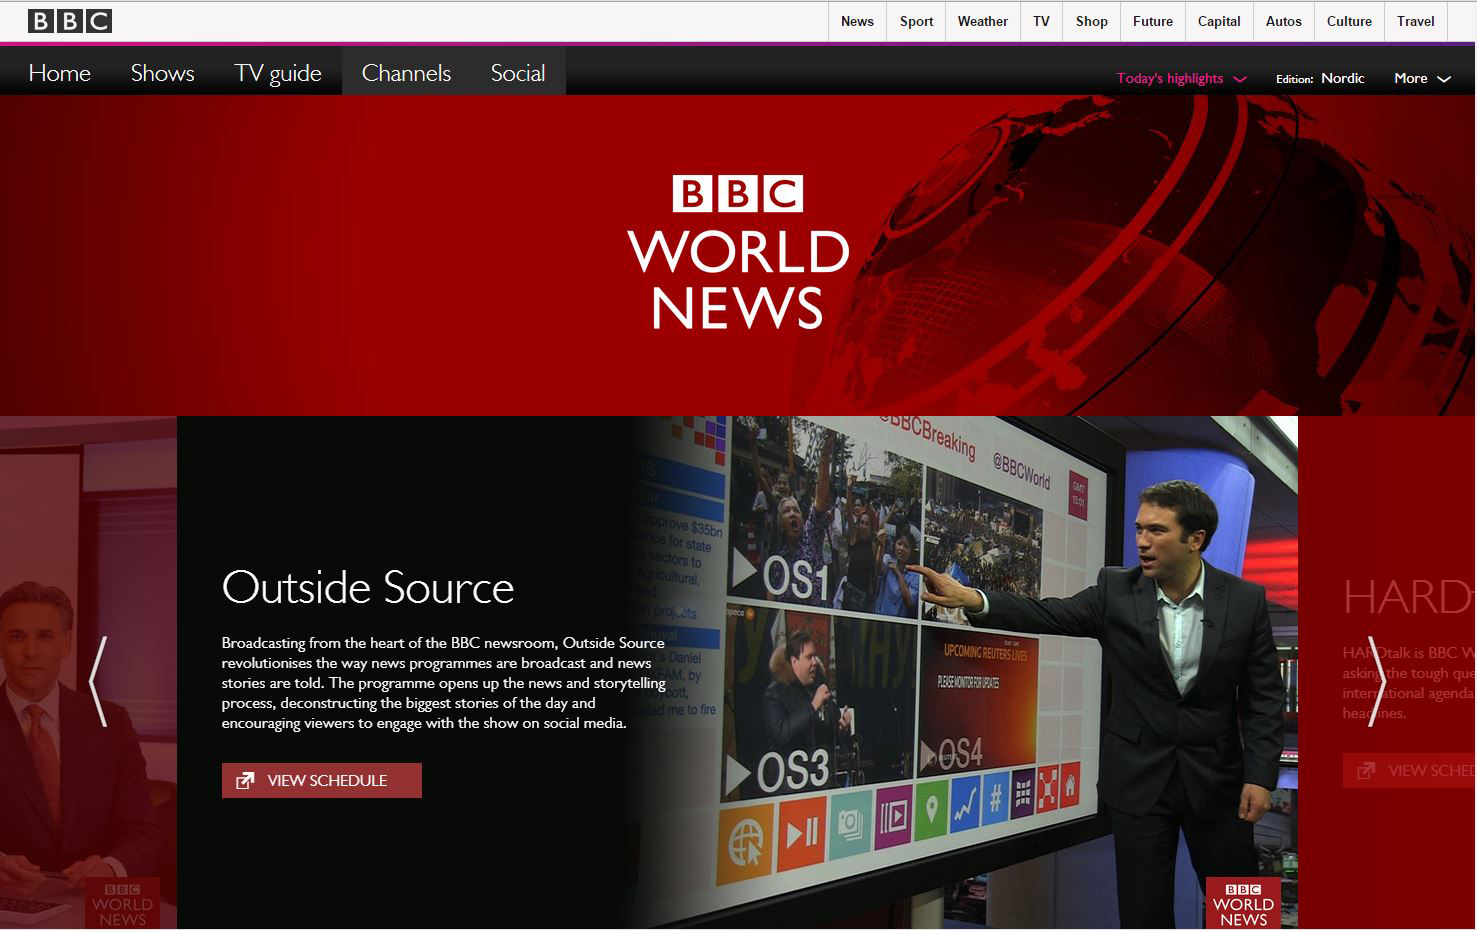1477x930 pixels.
Task: Open the TV guide tab
Action: (278, 73)
